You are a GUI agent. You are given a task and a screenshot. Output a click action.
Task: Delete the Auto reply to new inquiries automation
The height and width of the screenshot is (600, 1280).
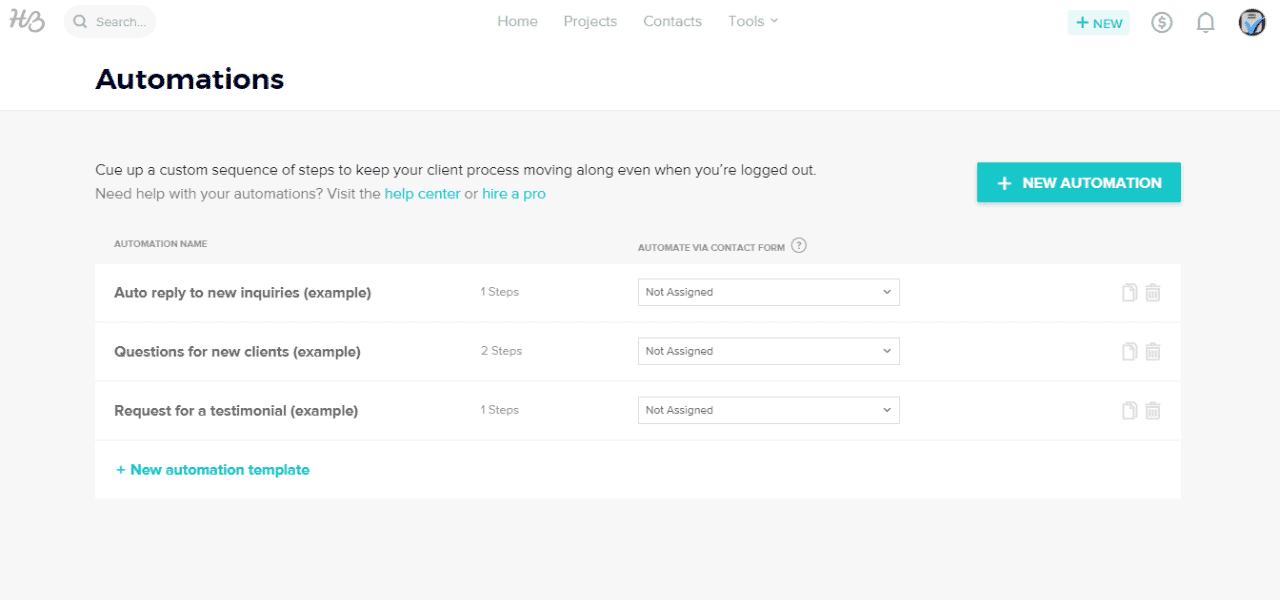pyautogui.click(x=1153, y=293)
